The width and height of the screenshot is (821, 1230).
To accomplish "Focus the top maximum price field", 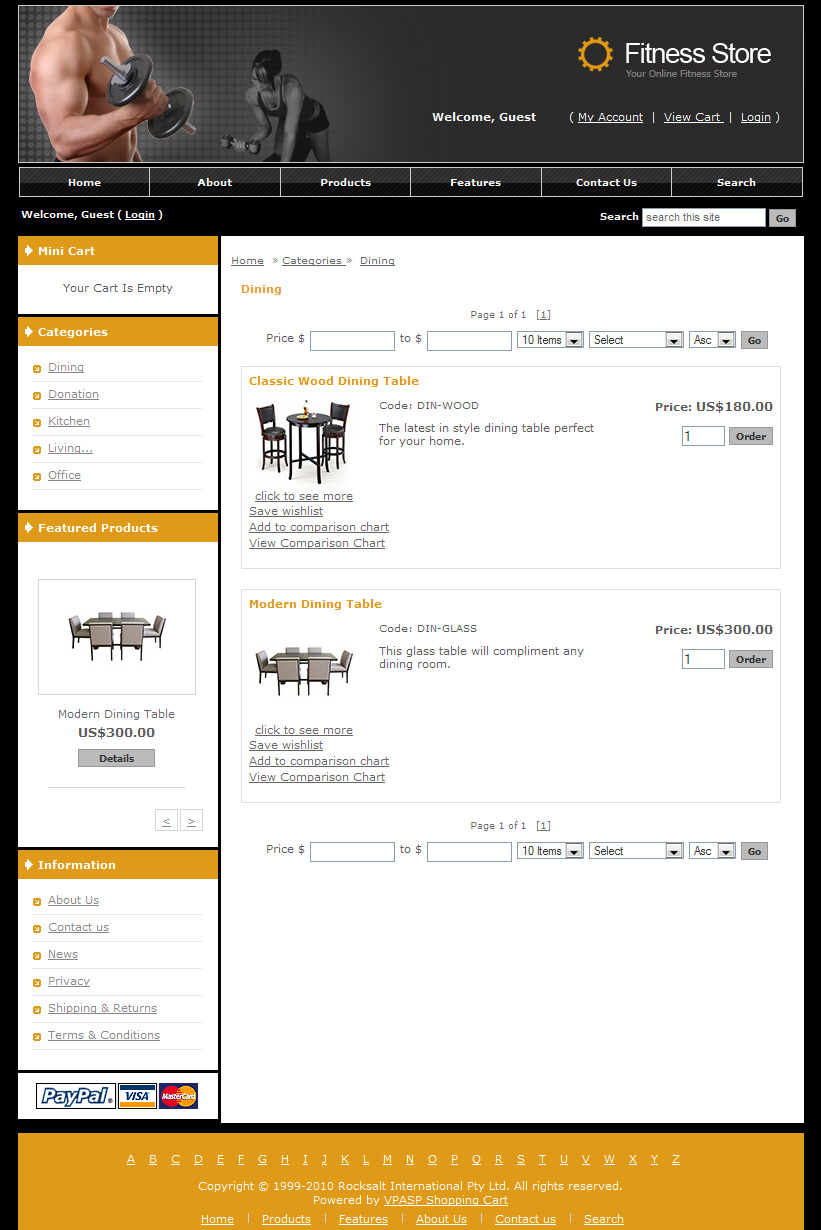I will [x=469, y=341].
